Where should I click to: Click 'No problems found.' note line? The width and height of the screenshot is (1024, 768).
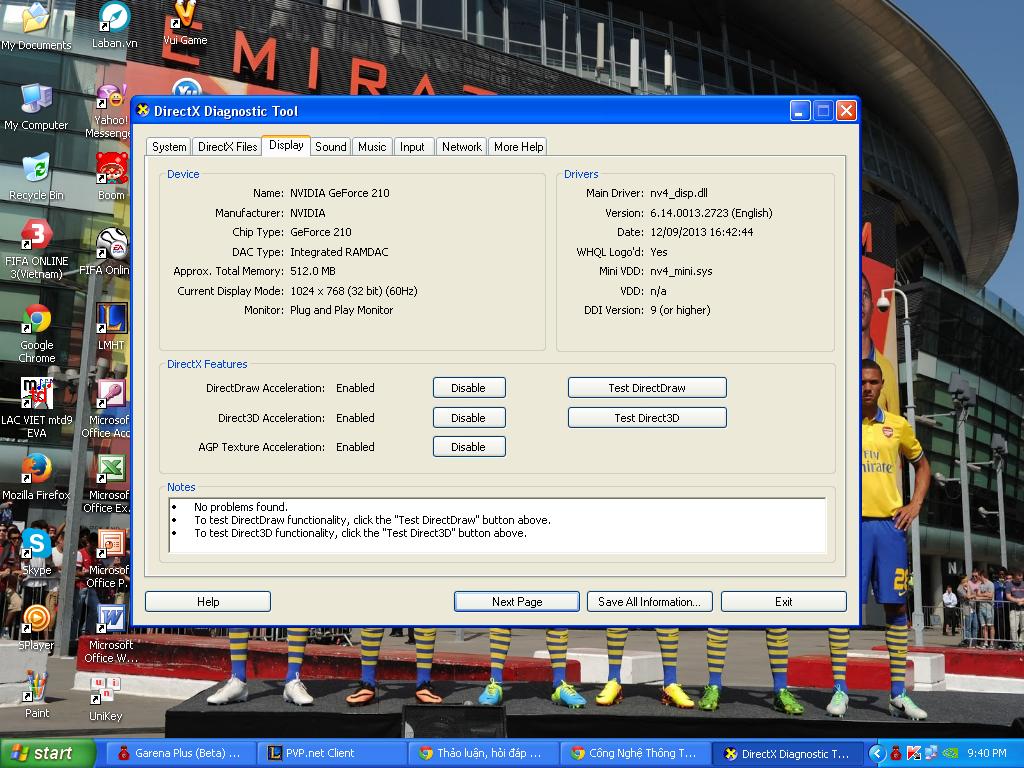tap(241, 507)
